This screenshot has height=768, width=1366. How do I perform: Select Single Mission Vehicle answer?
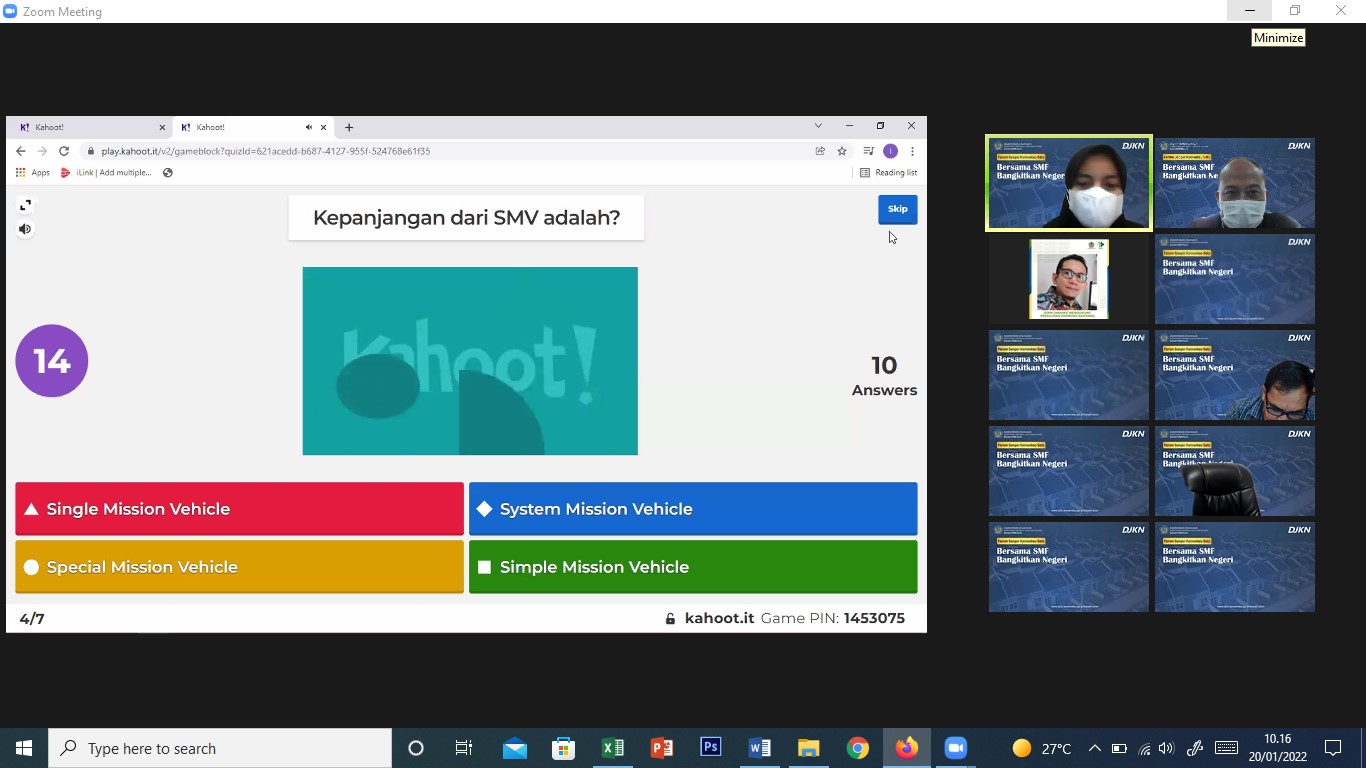pos(239,509)
